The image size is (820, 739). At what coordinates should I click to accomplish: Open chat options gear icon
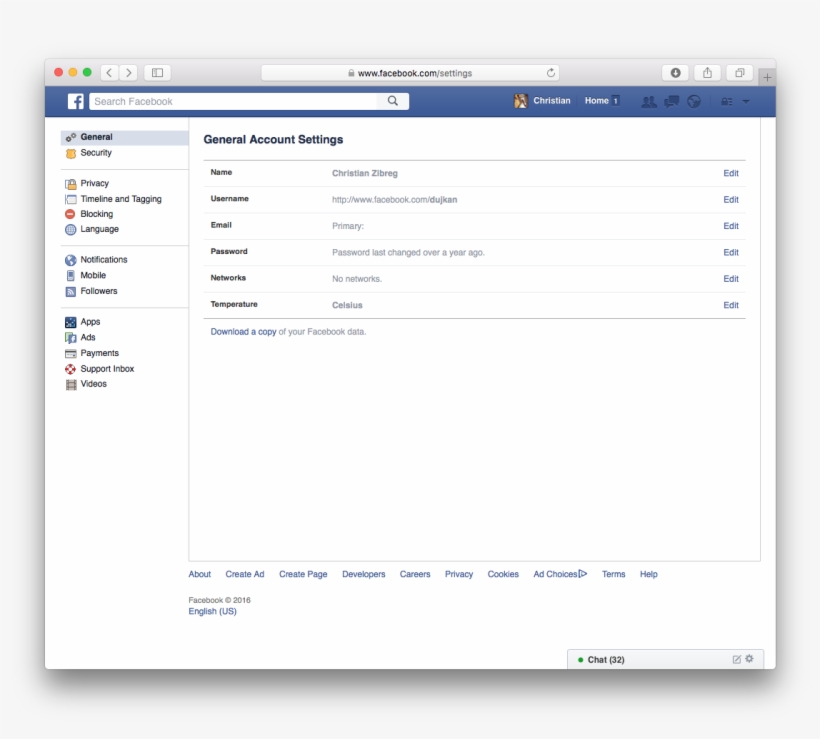[749, 659]
